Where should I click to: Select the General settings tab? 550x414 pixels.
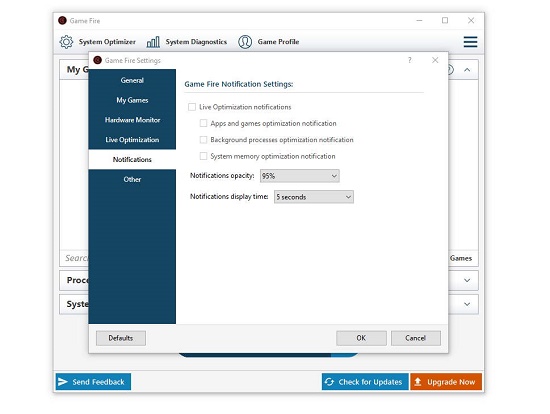click(x=132, y=80)
